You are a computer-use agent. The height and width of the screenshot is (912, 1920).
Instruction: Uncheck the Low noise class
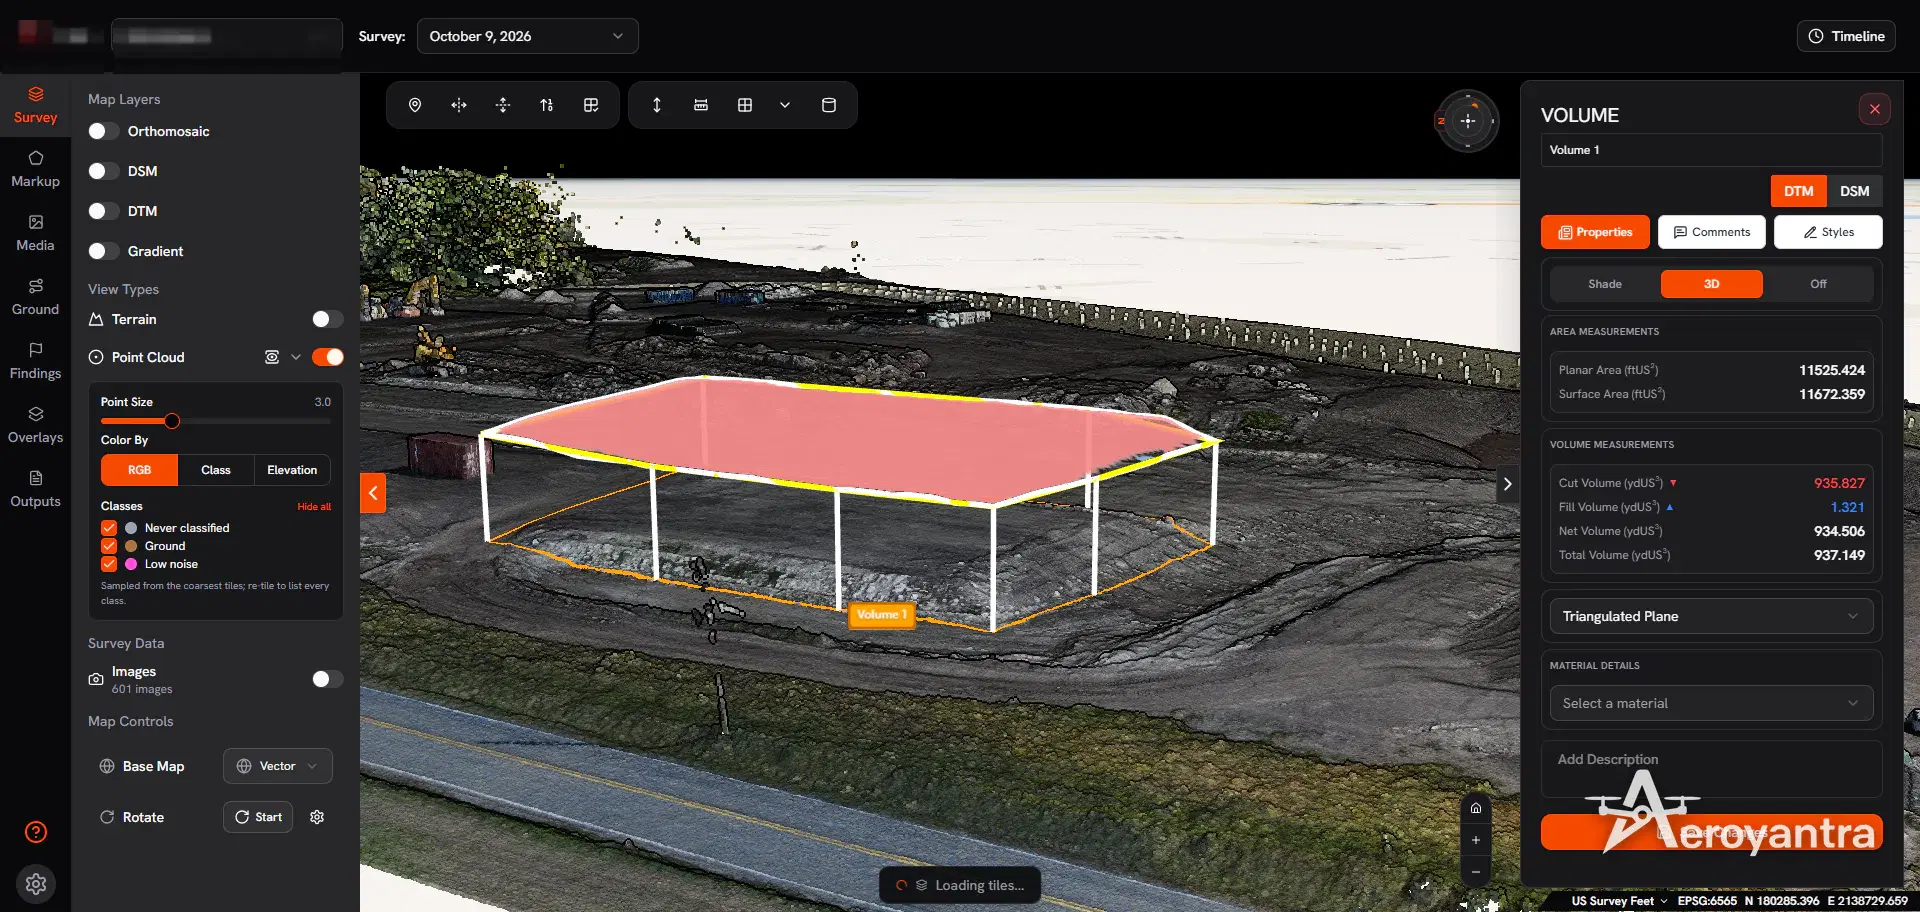click(109, 564)
